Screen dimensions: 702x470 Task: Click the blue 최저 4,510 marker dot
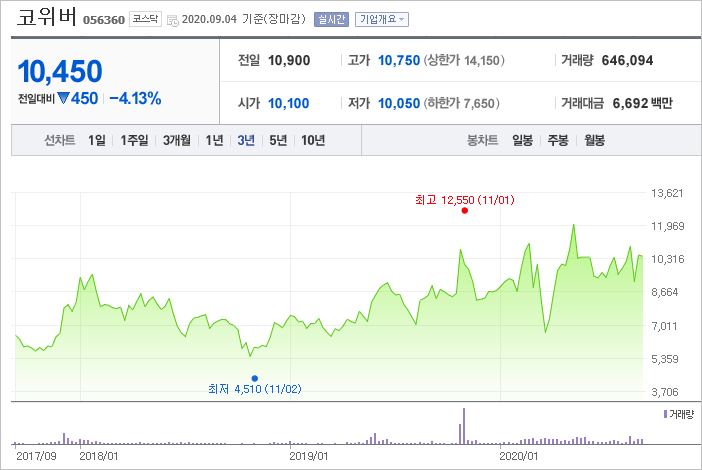(x=255, y=378)
